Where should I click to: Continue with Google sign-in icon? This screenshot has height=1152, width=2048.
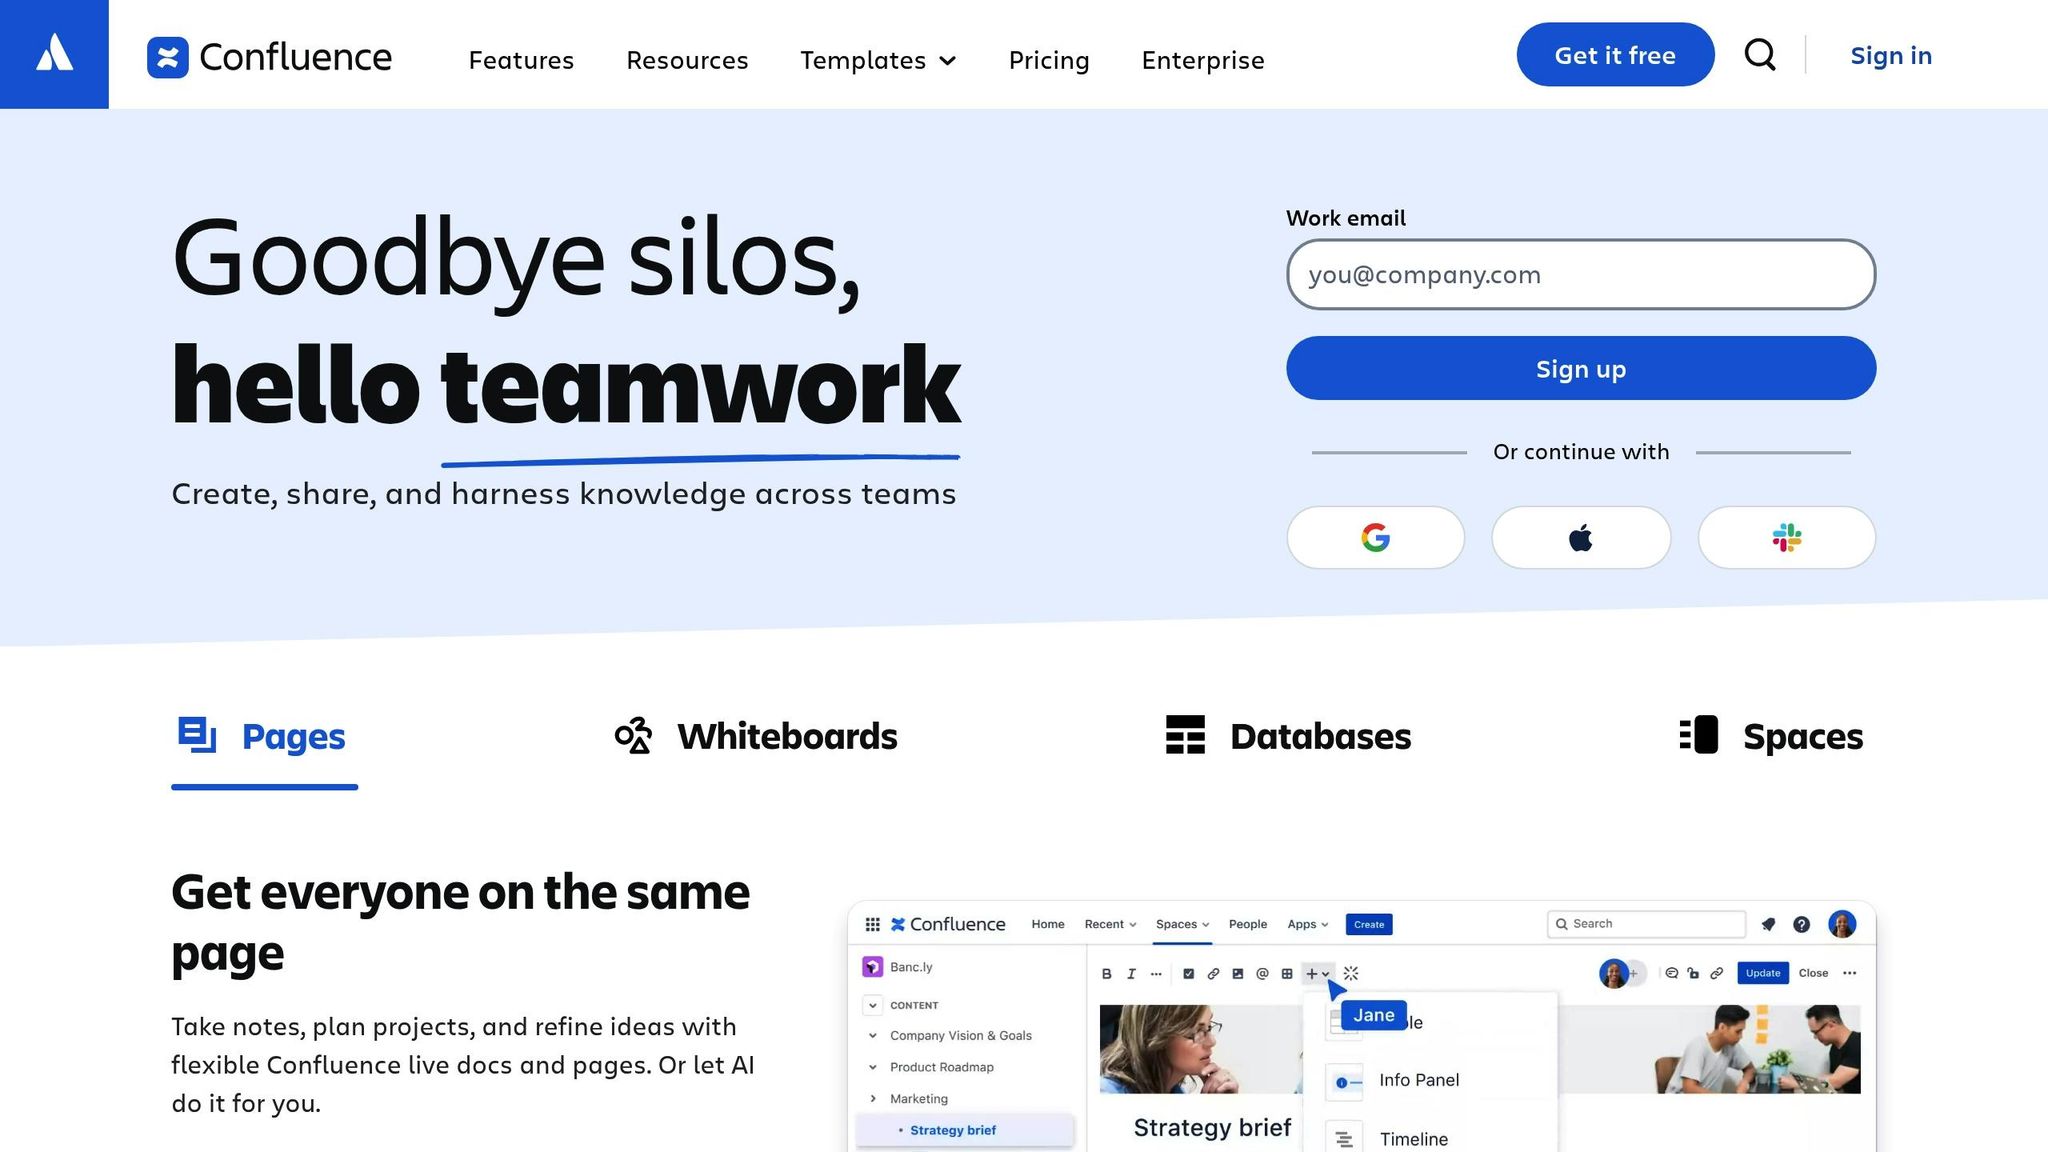tap(1375, 538)
